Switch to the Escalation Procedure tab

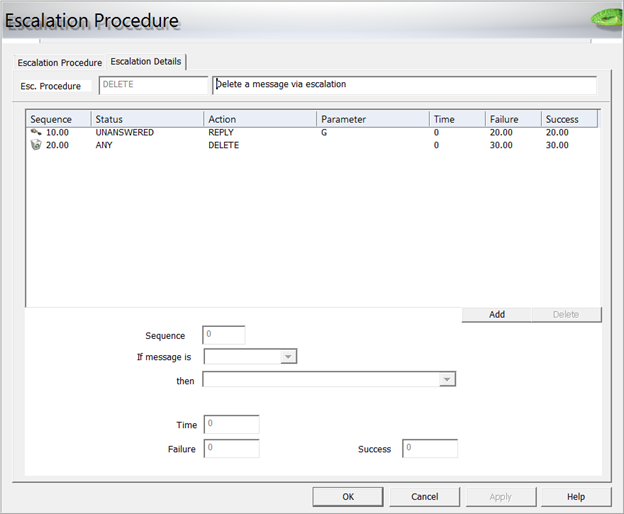pyautogui.click(x=60, y=62)
